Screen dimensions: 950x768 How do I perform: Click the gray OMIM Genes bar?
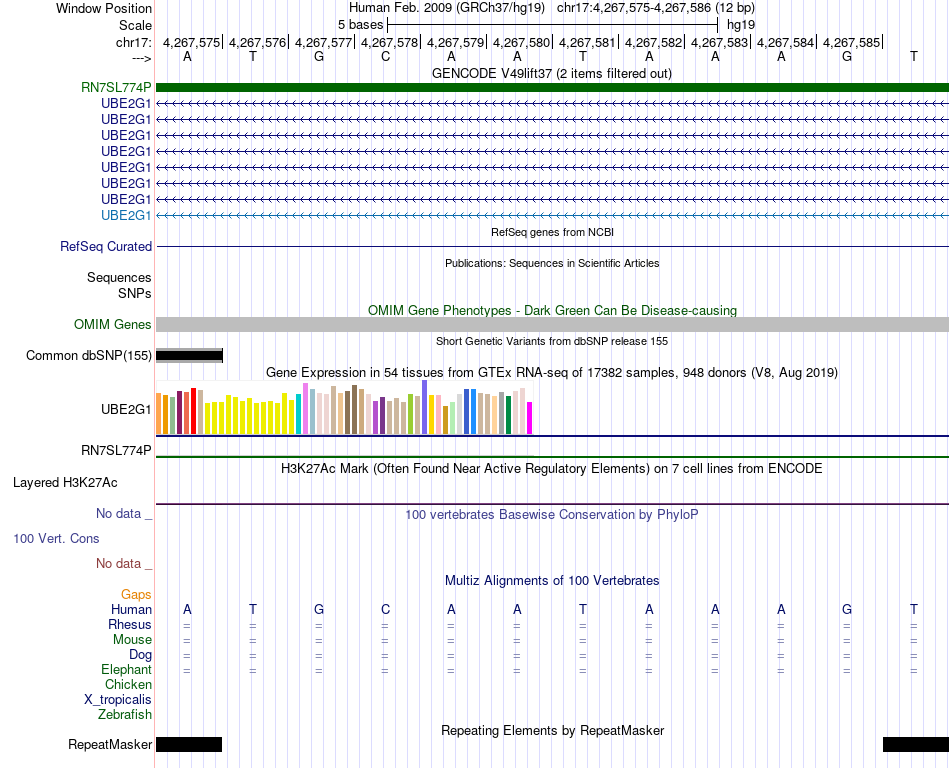pos(552,325)
